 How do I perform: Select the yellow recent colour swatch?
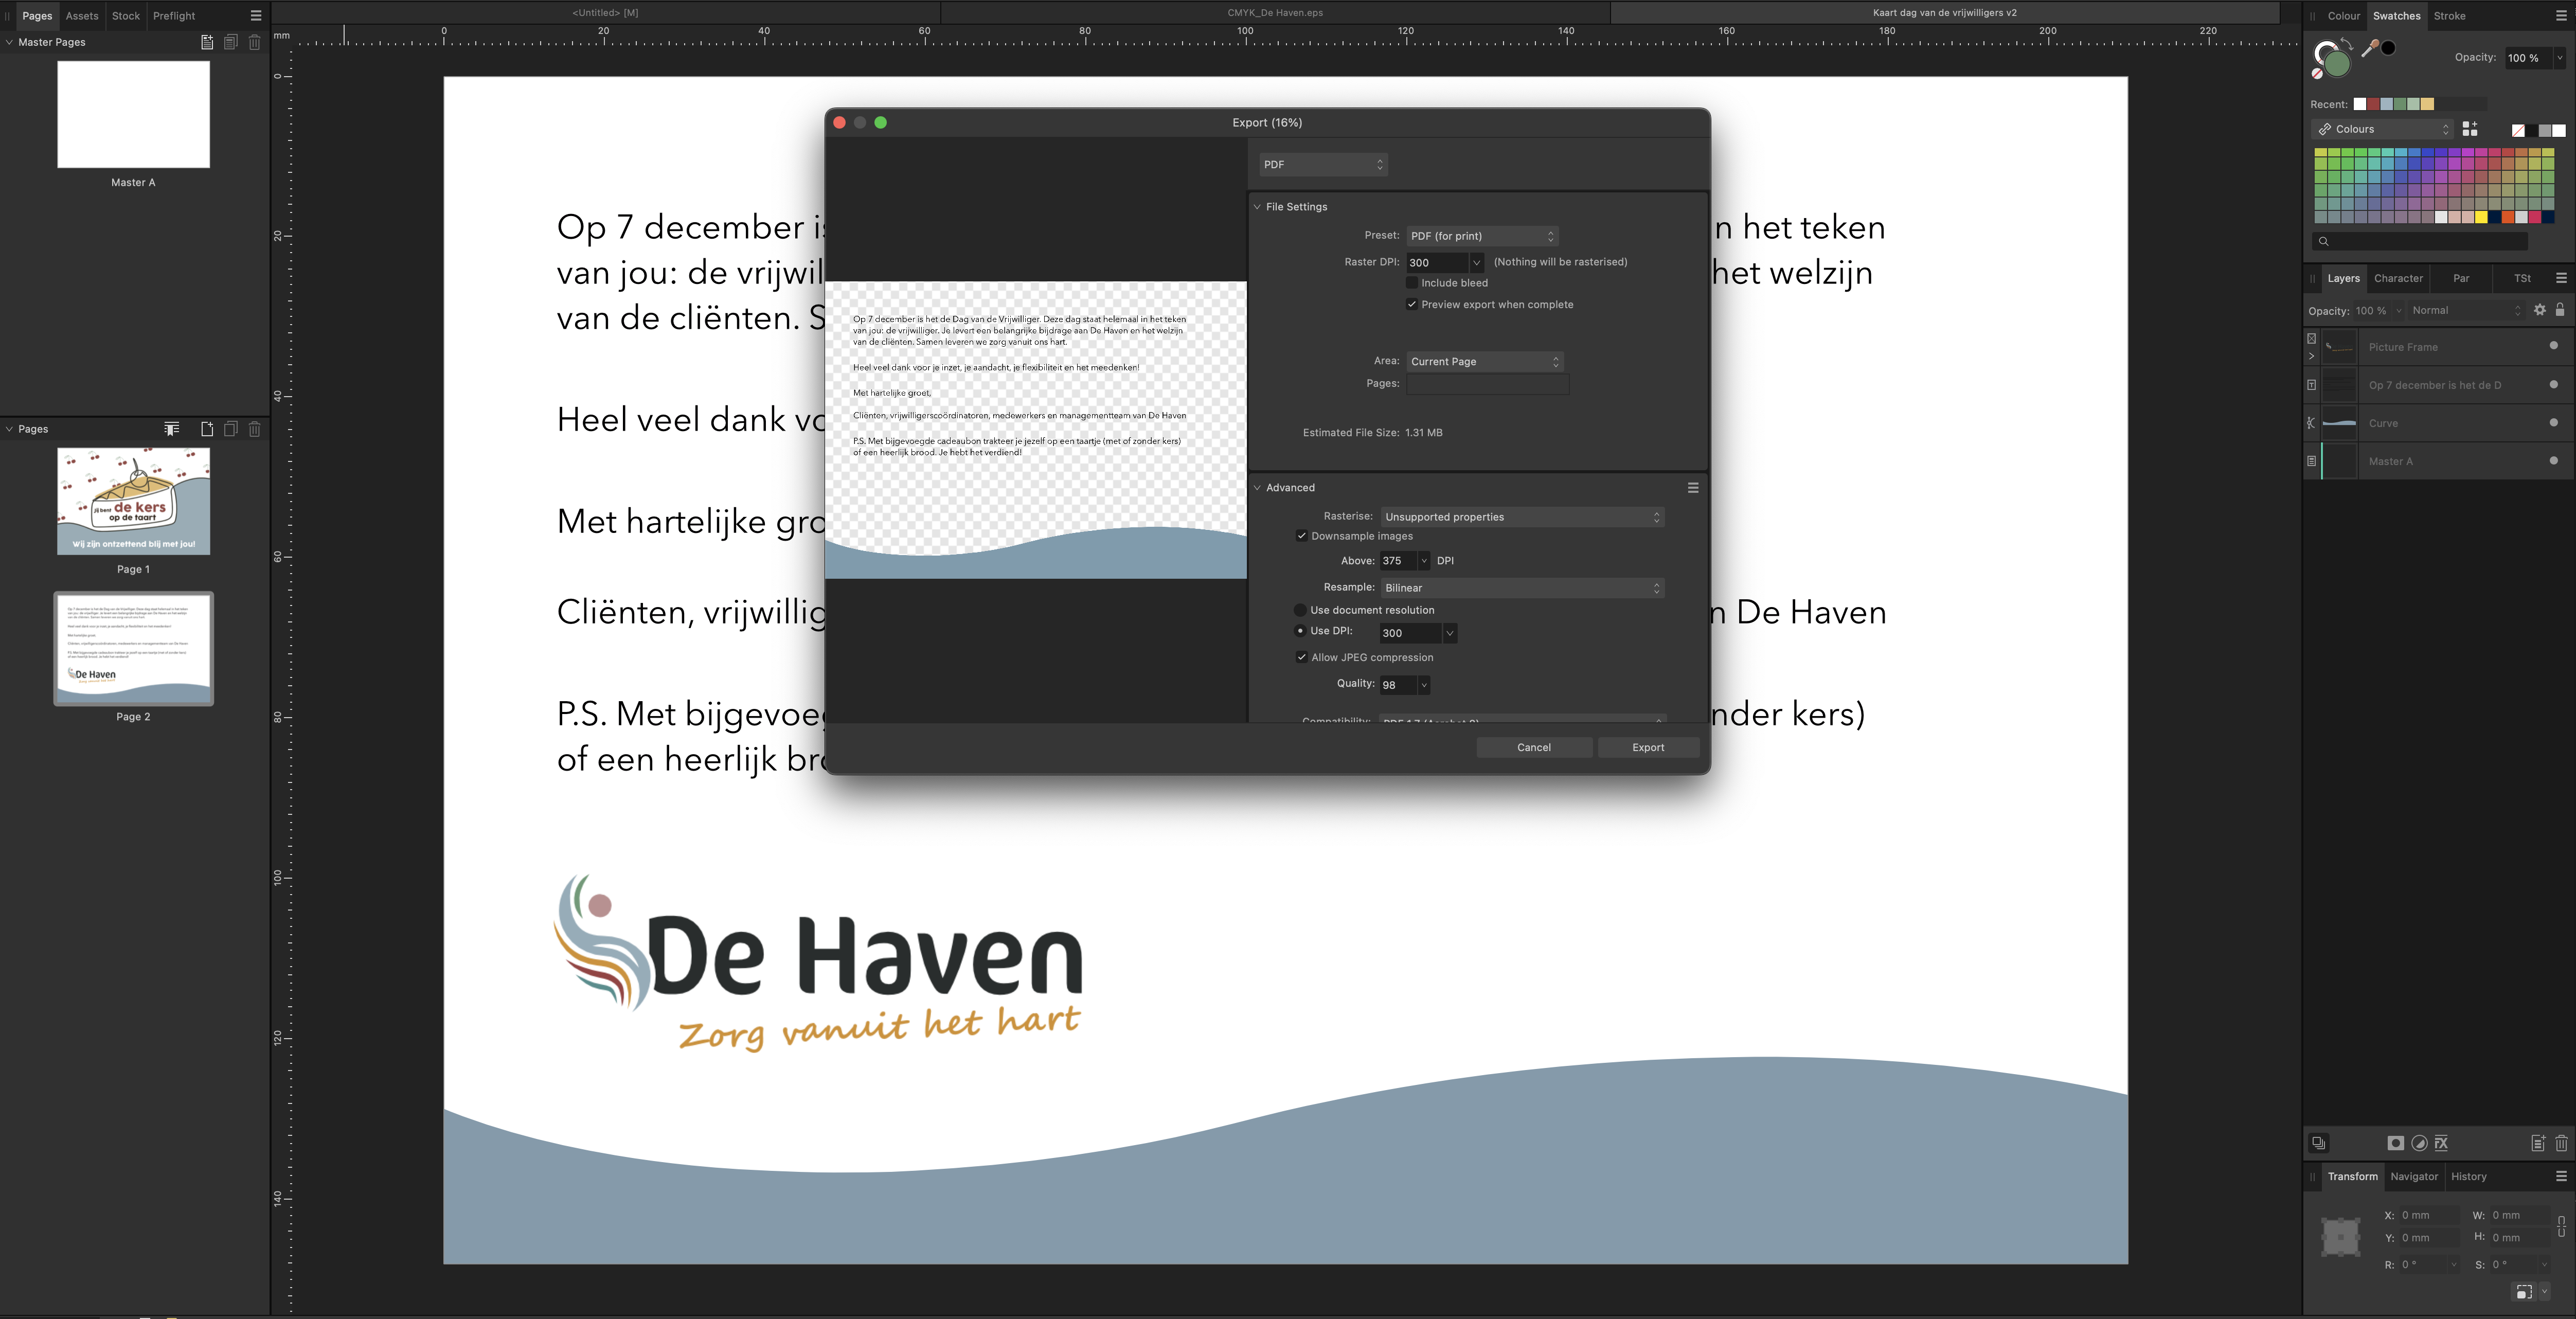click(x=2427, y=104)
